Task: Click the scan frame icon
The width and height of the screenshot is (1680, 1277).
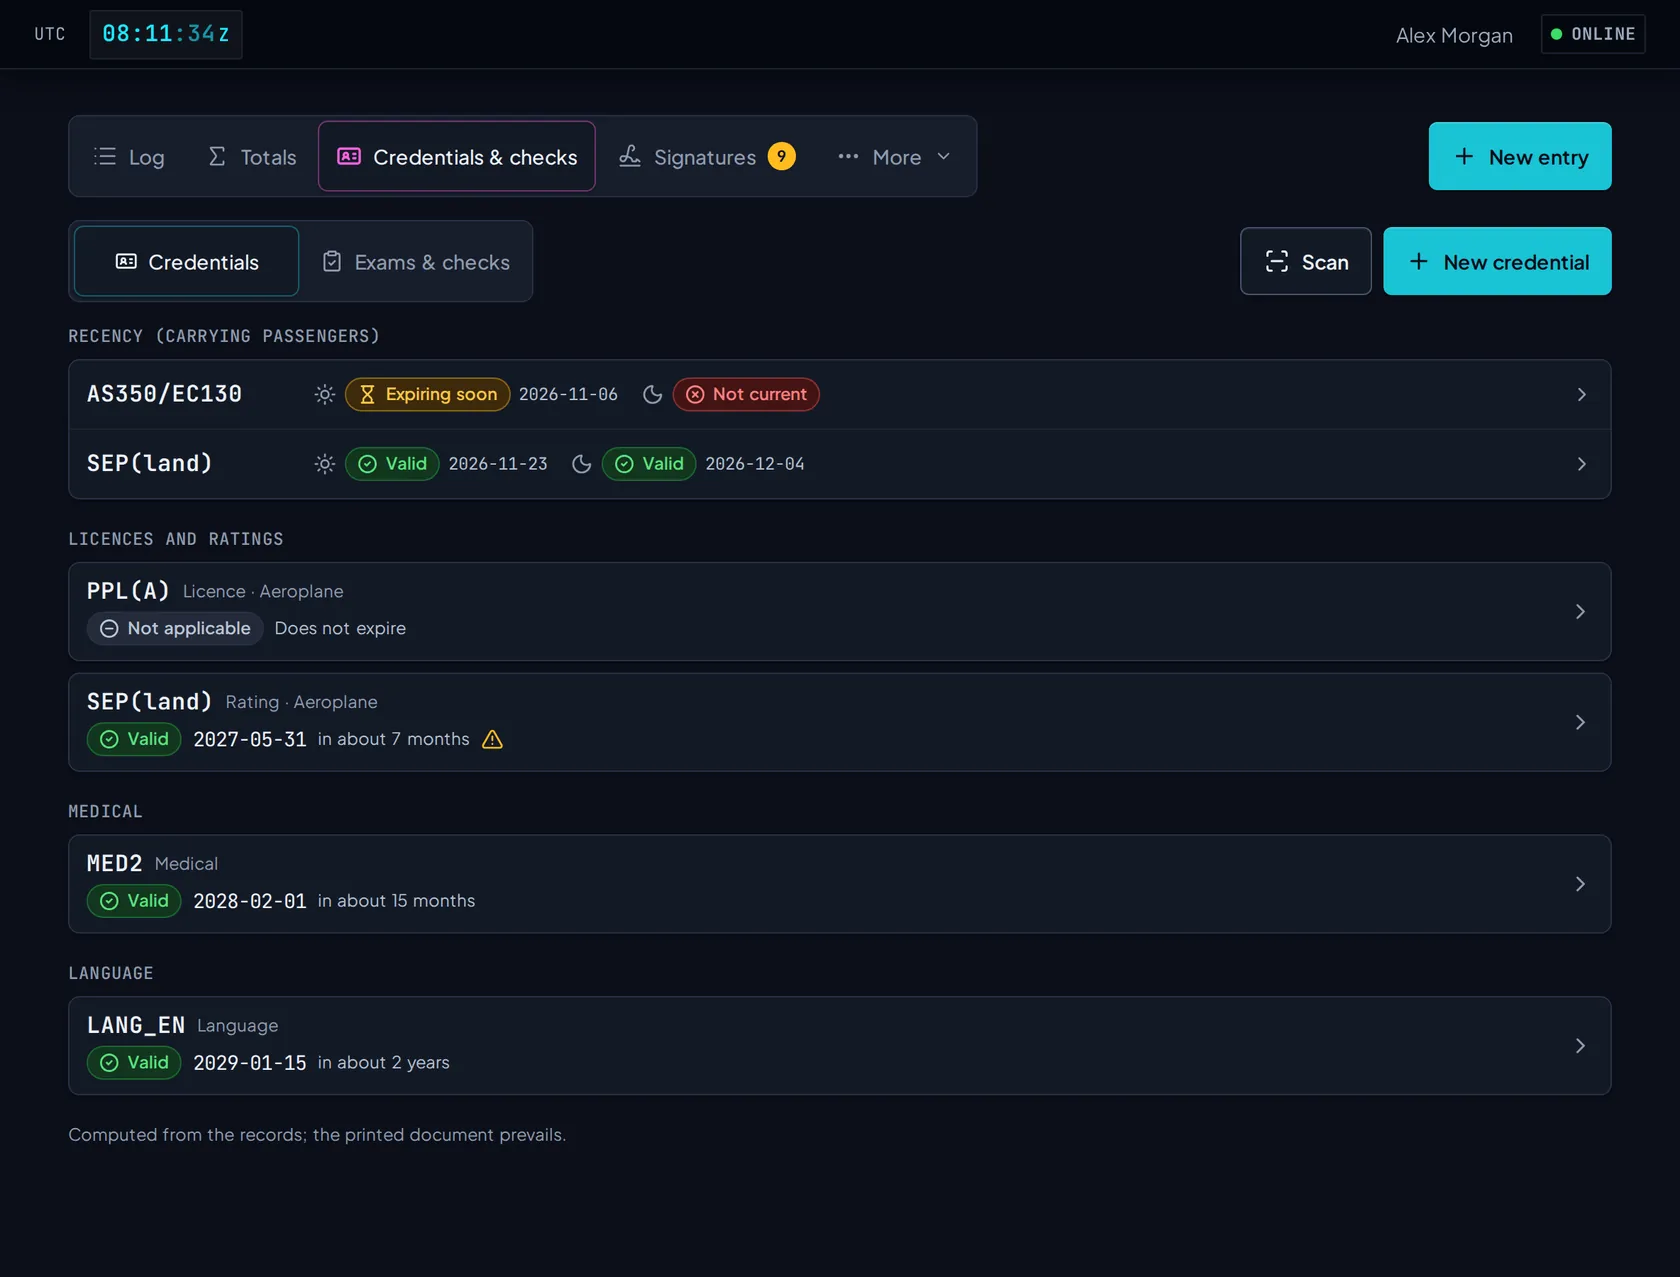Action: tap(1277, 262)
